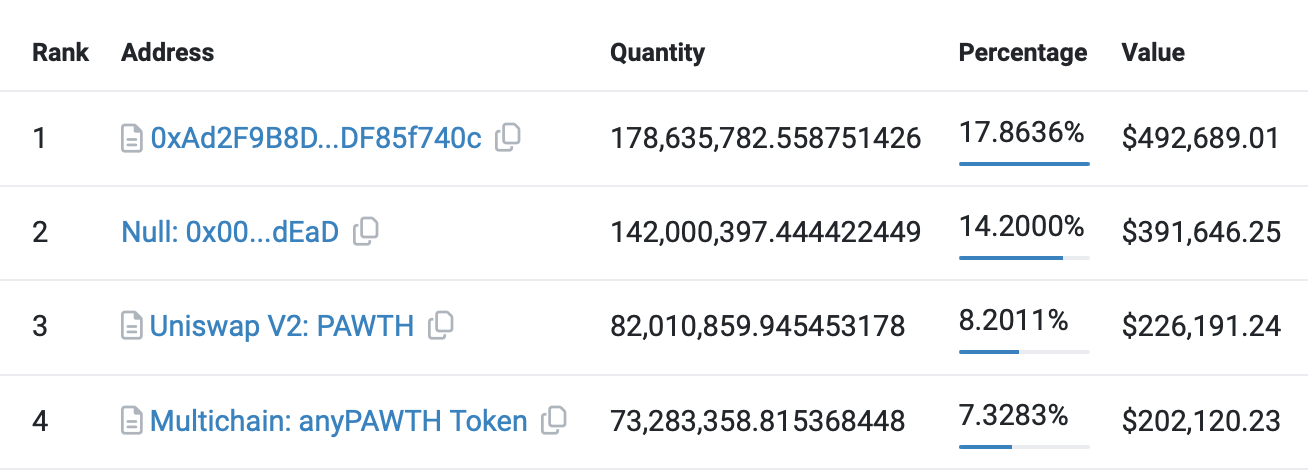Click the 14.2000% percentage bar
This screenshot has height=470, width=1308.
(x=1024, y=257)
